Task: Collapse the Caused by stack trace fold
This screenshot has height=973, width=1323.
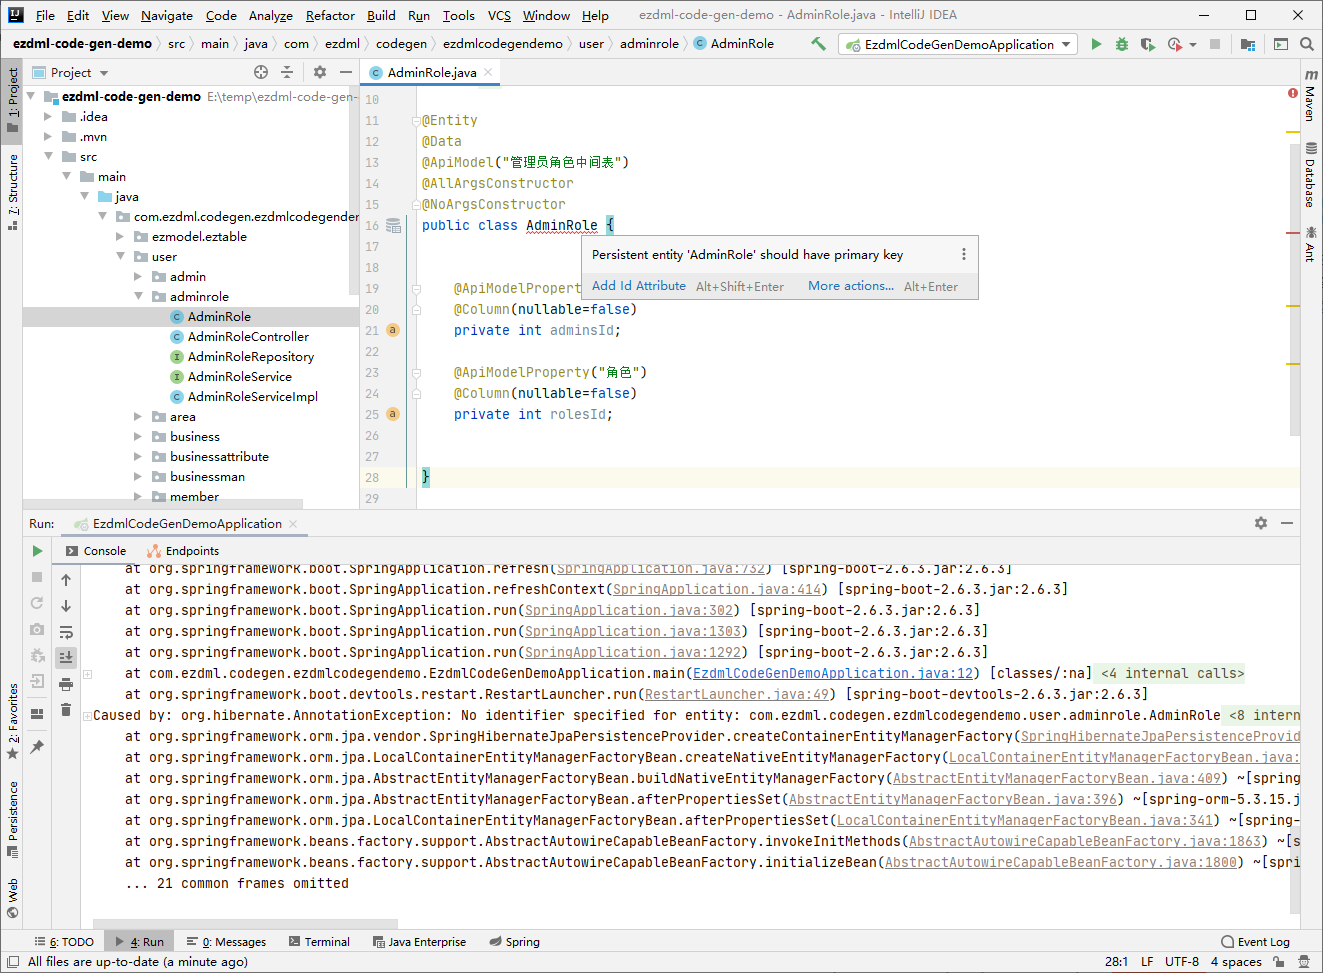Action: point(87,715)
